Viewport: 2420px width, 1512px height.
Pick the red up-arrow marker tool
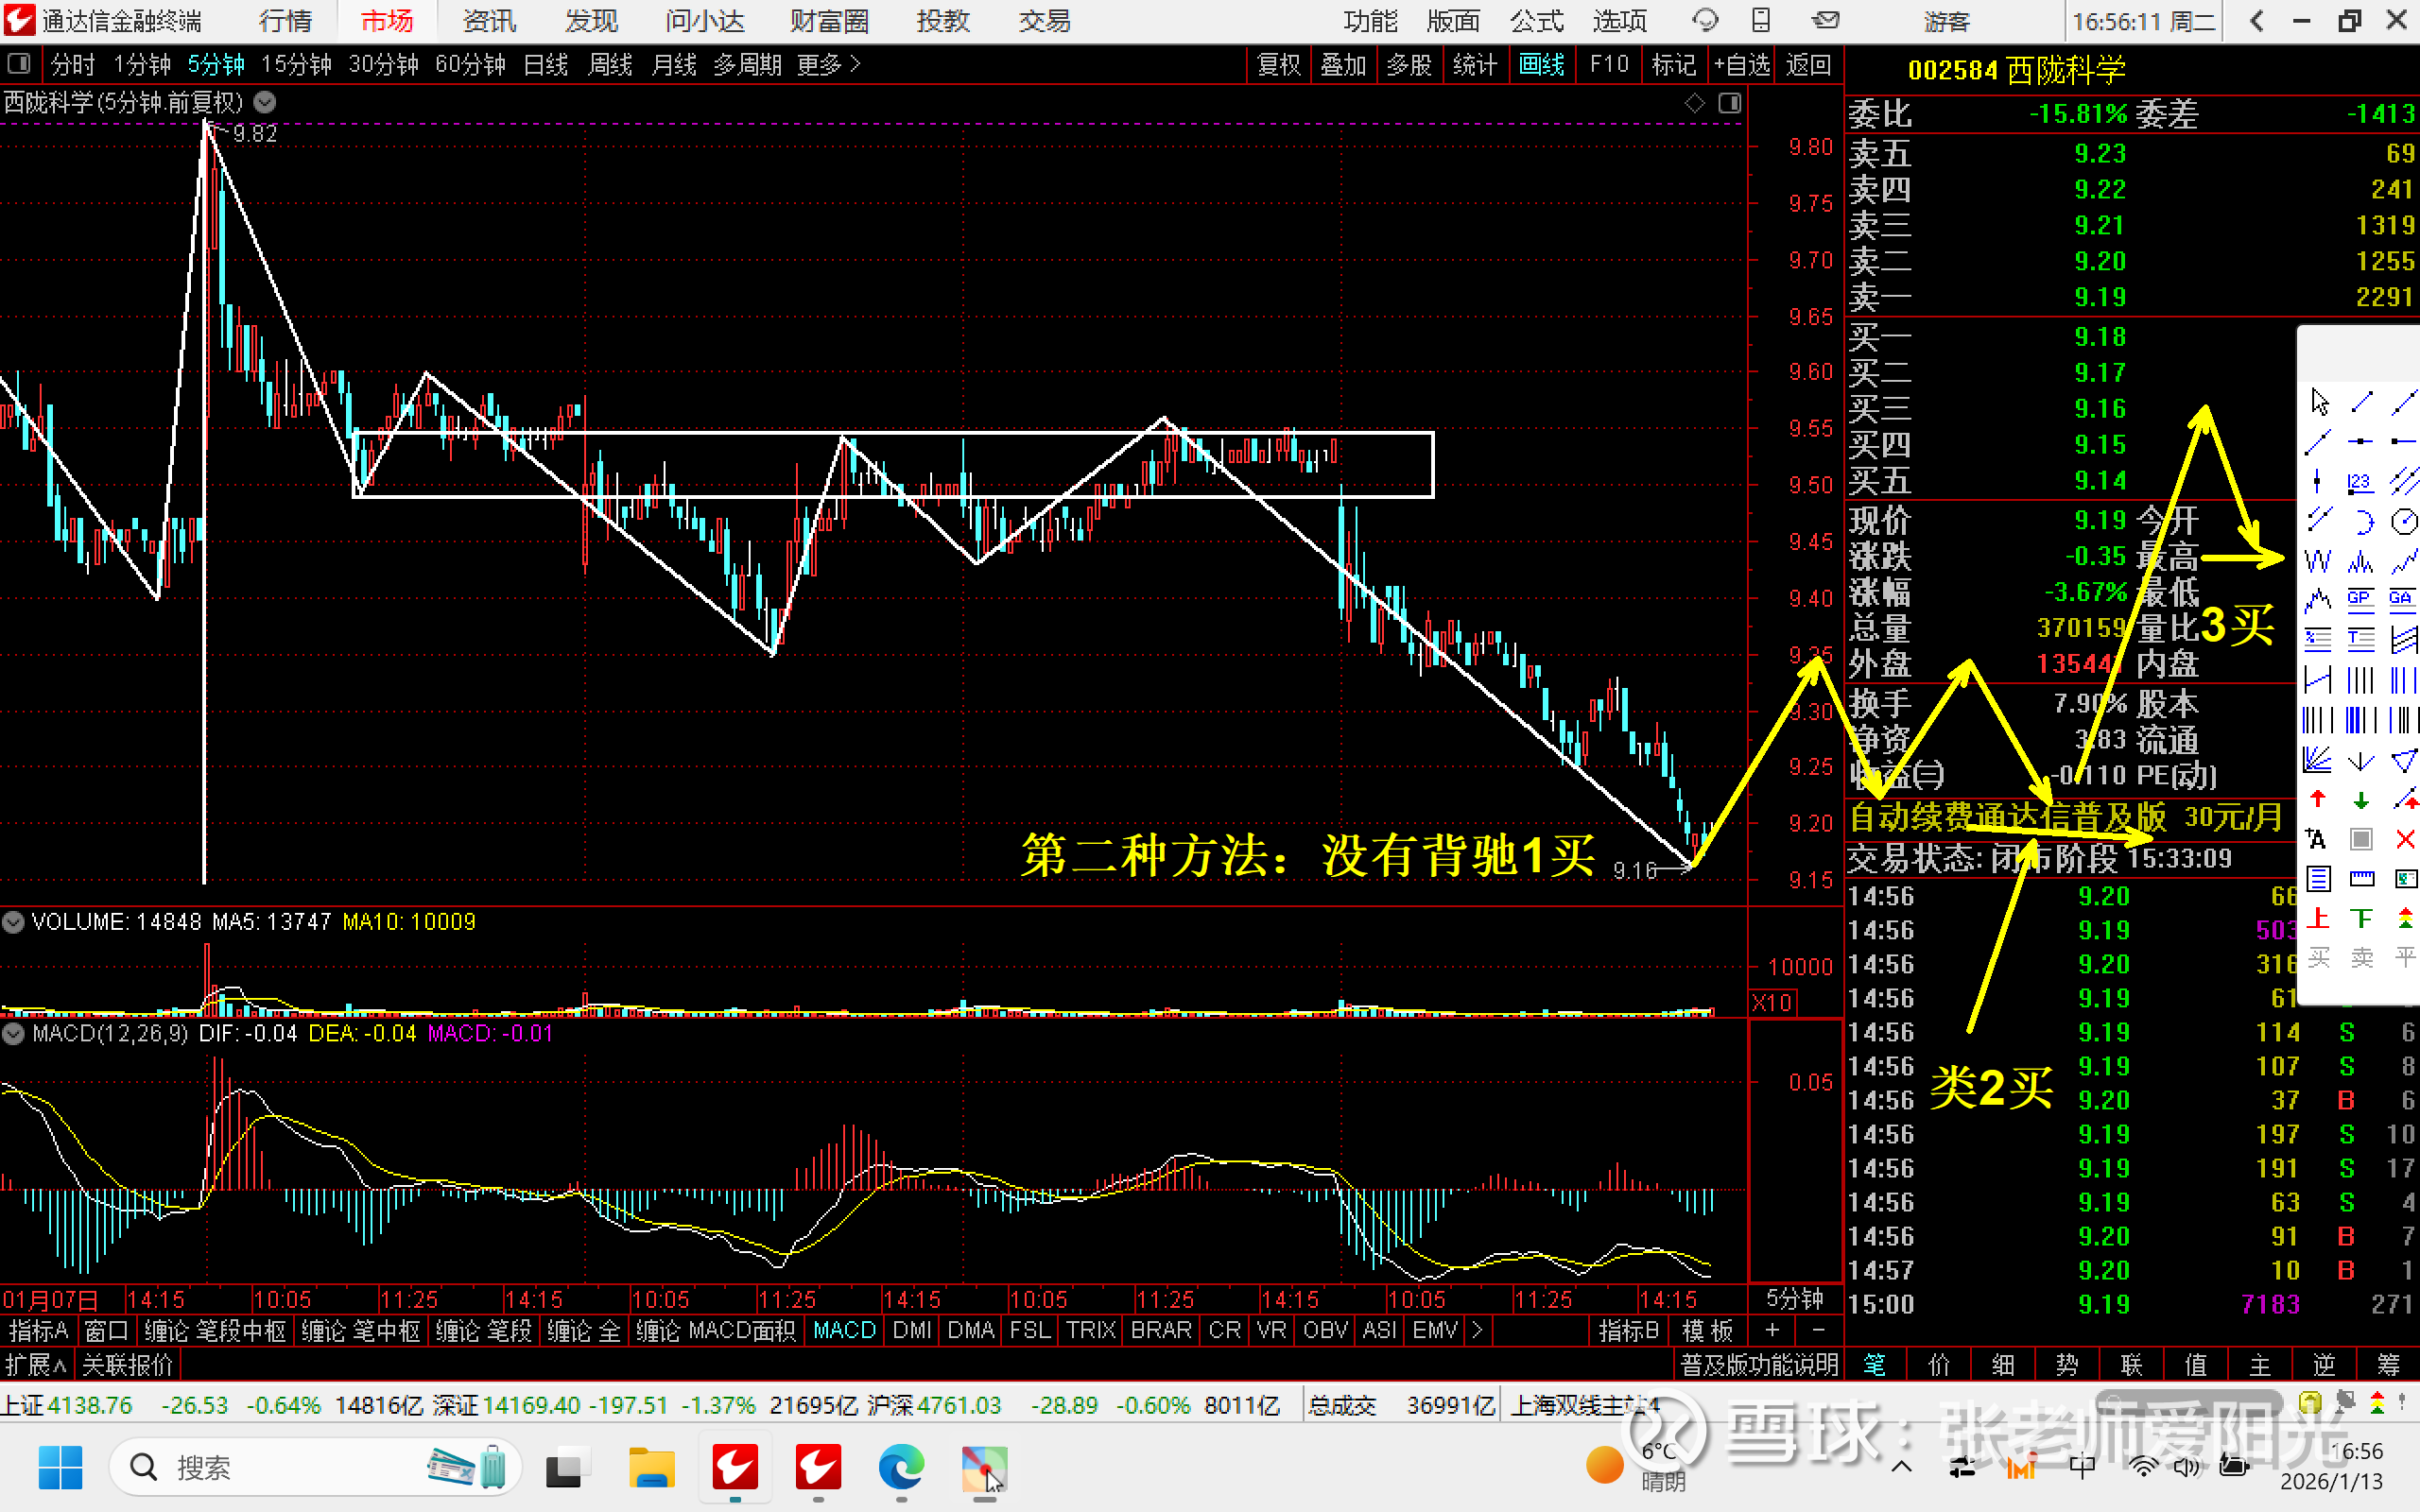coord(2318,799)
